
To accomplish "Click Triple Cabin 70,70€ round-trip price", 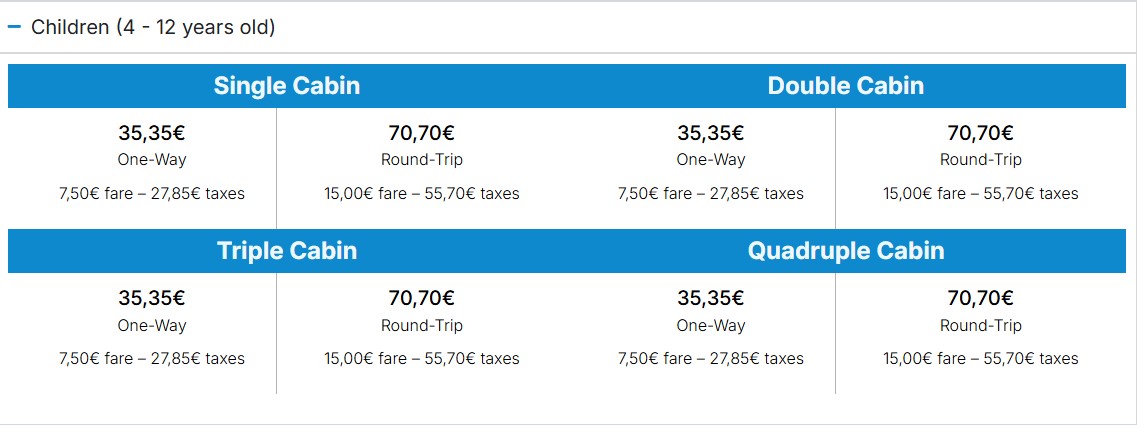I will (x=421, y=298).
